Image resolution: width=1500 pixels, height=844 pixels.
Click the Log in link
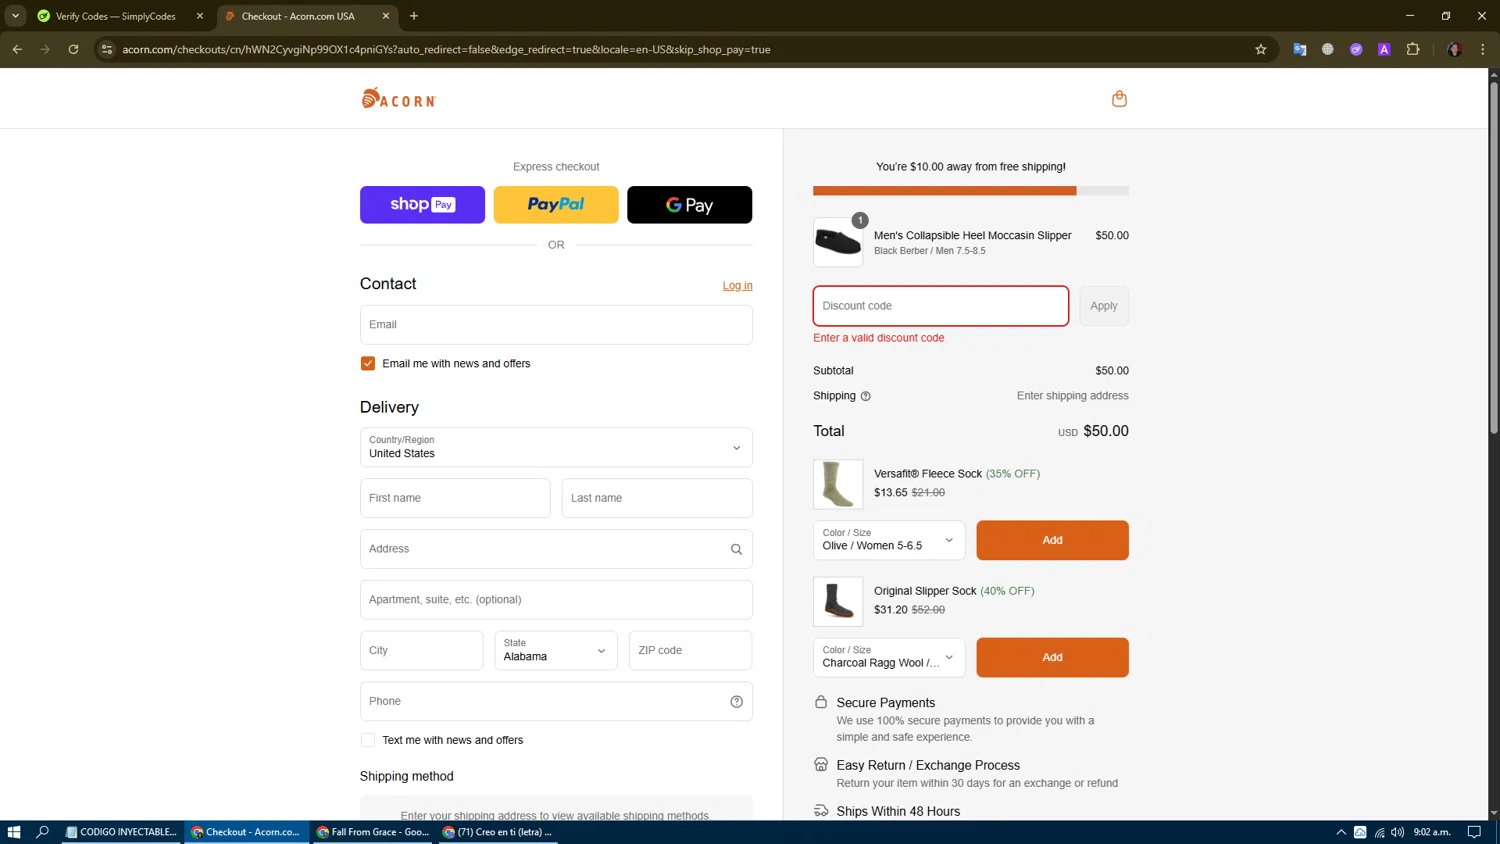737,285
